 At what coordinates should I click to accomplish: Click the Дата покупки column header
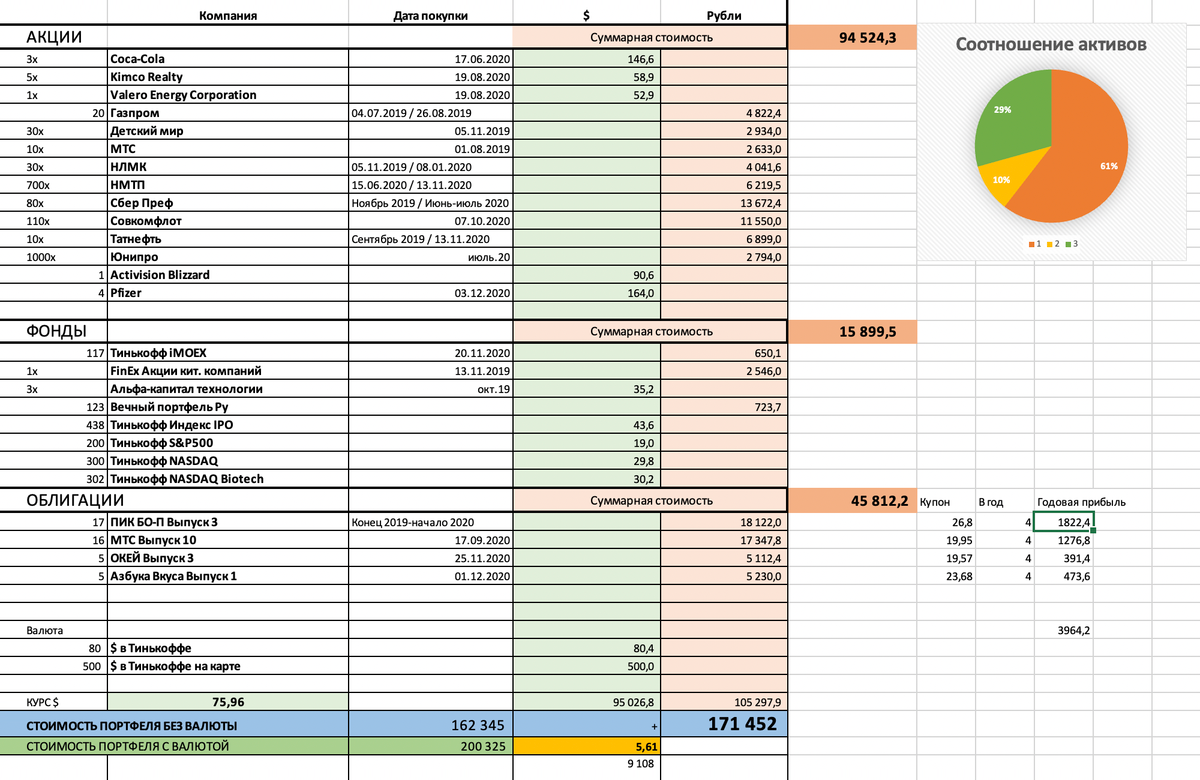tap(430, 15)
